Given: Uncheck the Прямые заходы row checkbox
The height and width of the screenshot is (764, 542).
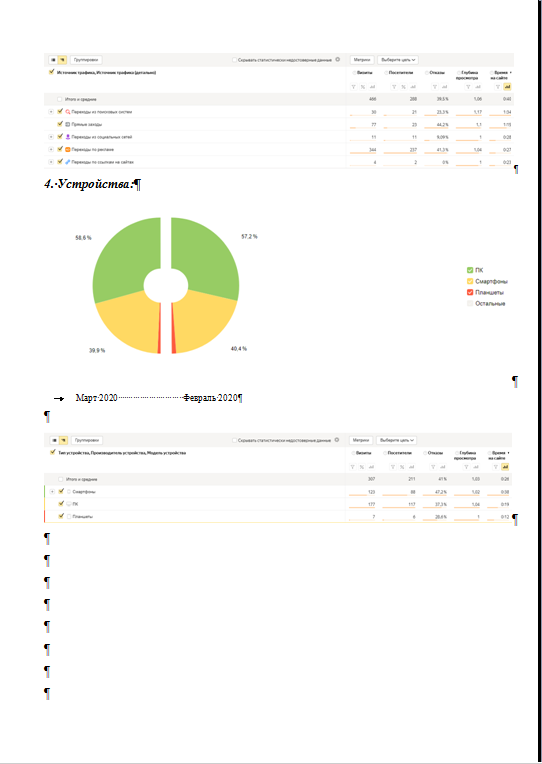Looking at the screenshot, I should coord(60,124).
